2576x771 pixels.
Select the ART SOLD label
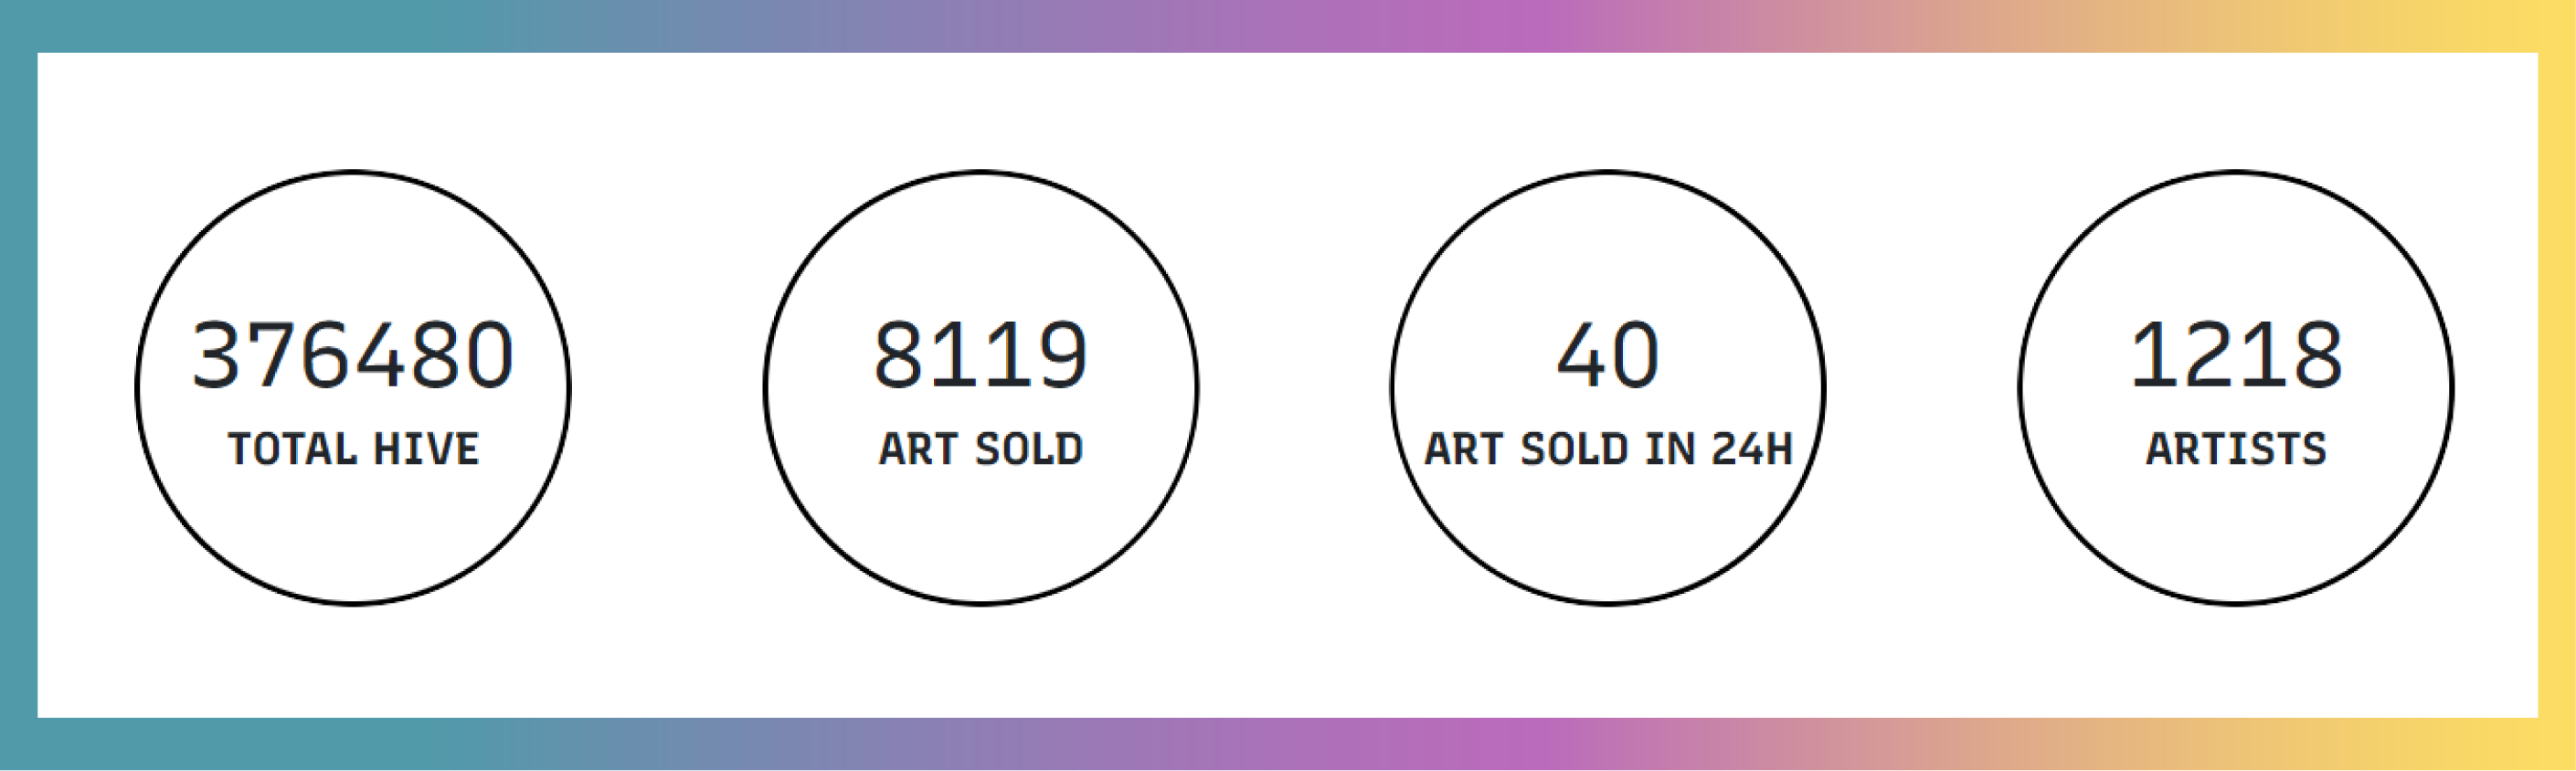[x=981, y=449]
